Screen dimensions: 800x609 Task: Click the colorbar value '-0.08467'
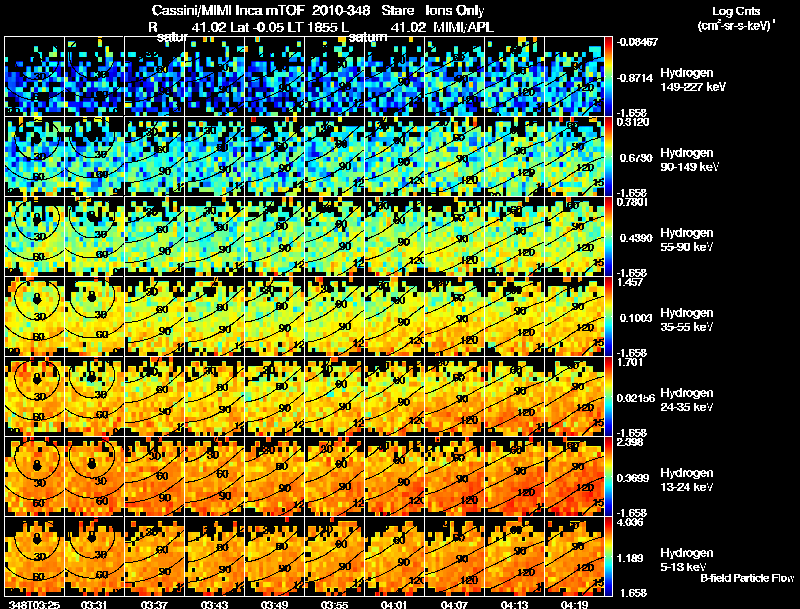pyautogui.click(x=637, y=42)
